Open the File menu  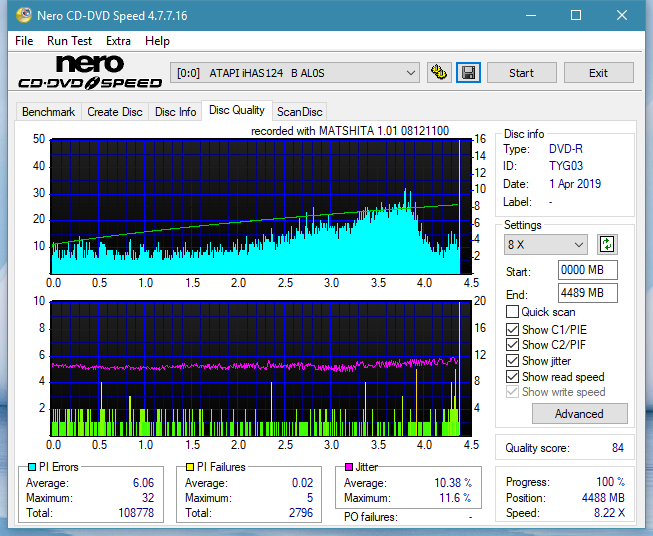pos(24,41)
